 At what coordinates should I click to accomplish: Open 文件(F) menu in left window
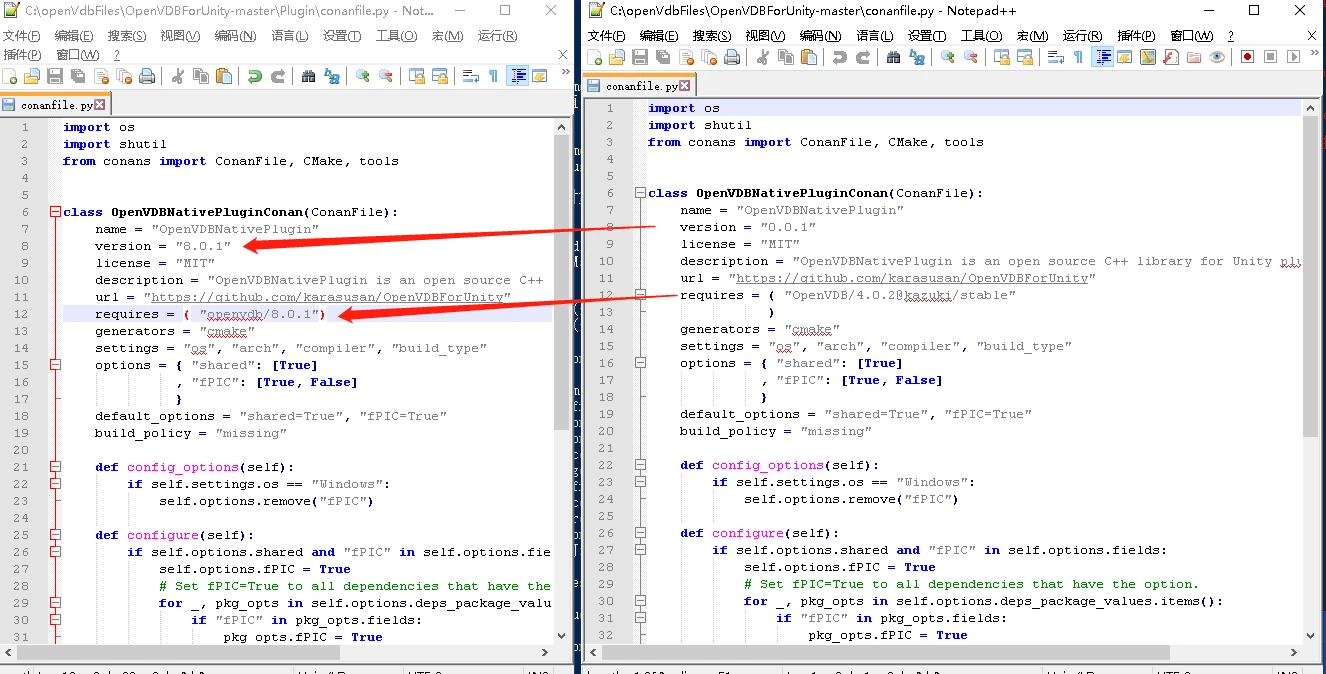[21, 36]
